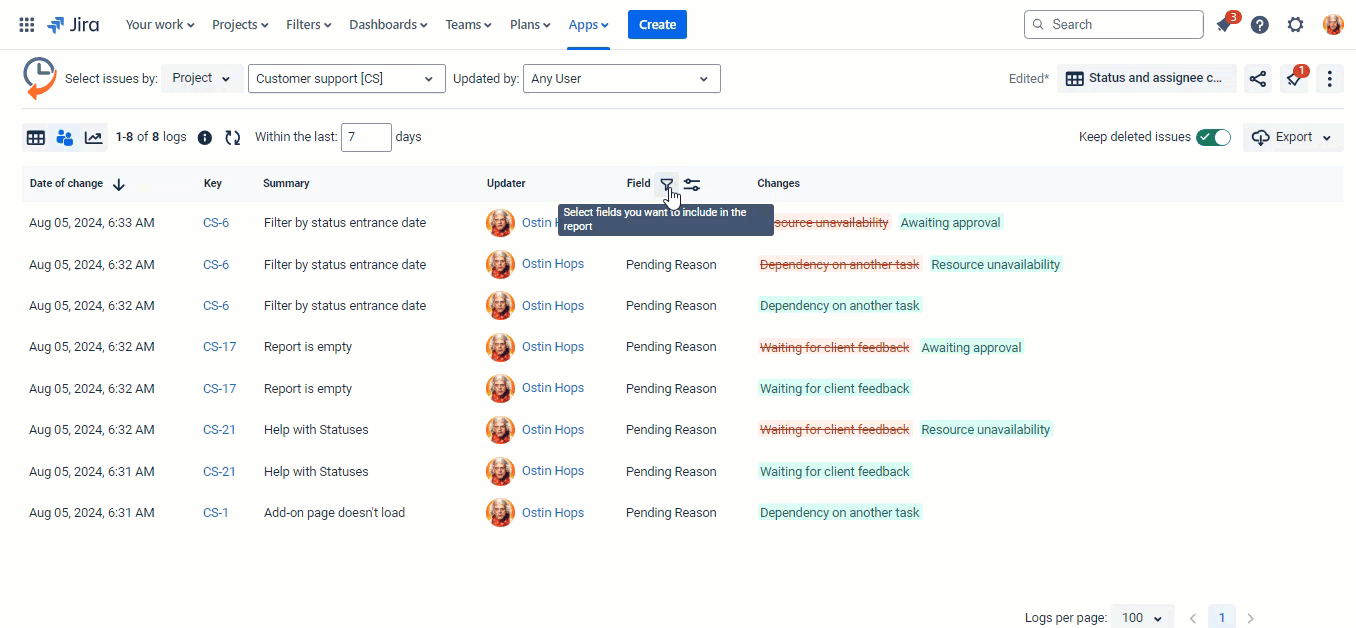The image size is (1356, 628).
Task: Click the Create button
Action: tap(657, 25)
